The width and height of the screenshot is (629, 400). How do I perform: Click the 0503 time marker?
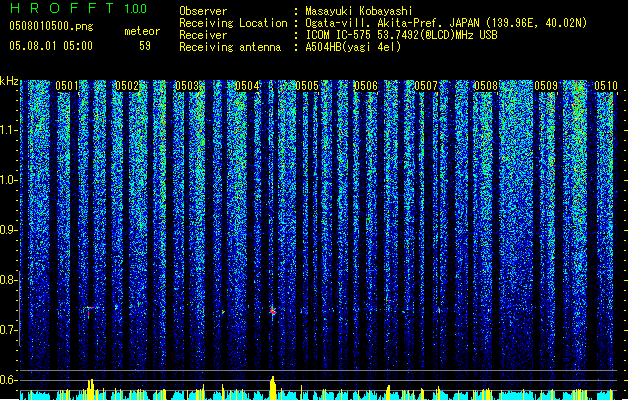(x=187, y=86)
